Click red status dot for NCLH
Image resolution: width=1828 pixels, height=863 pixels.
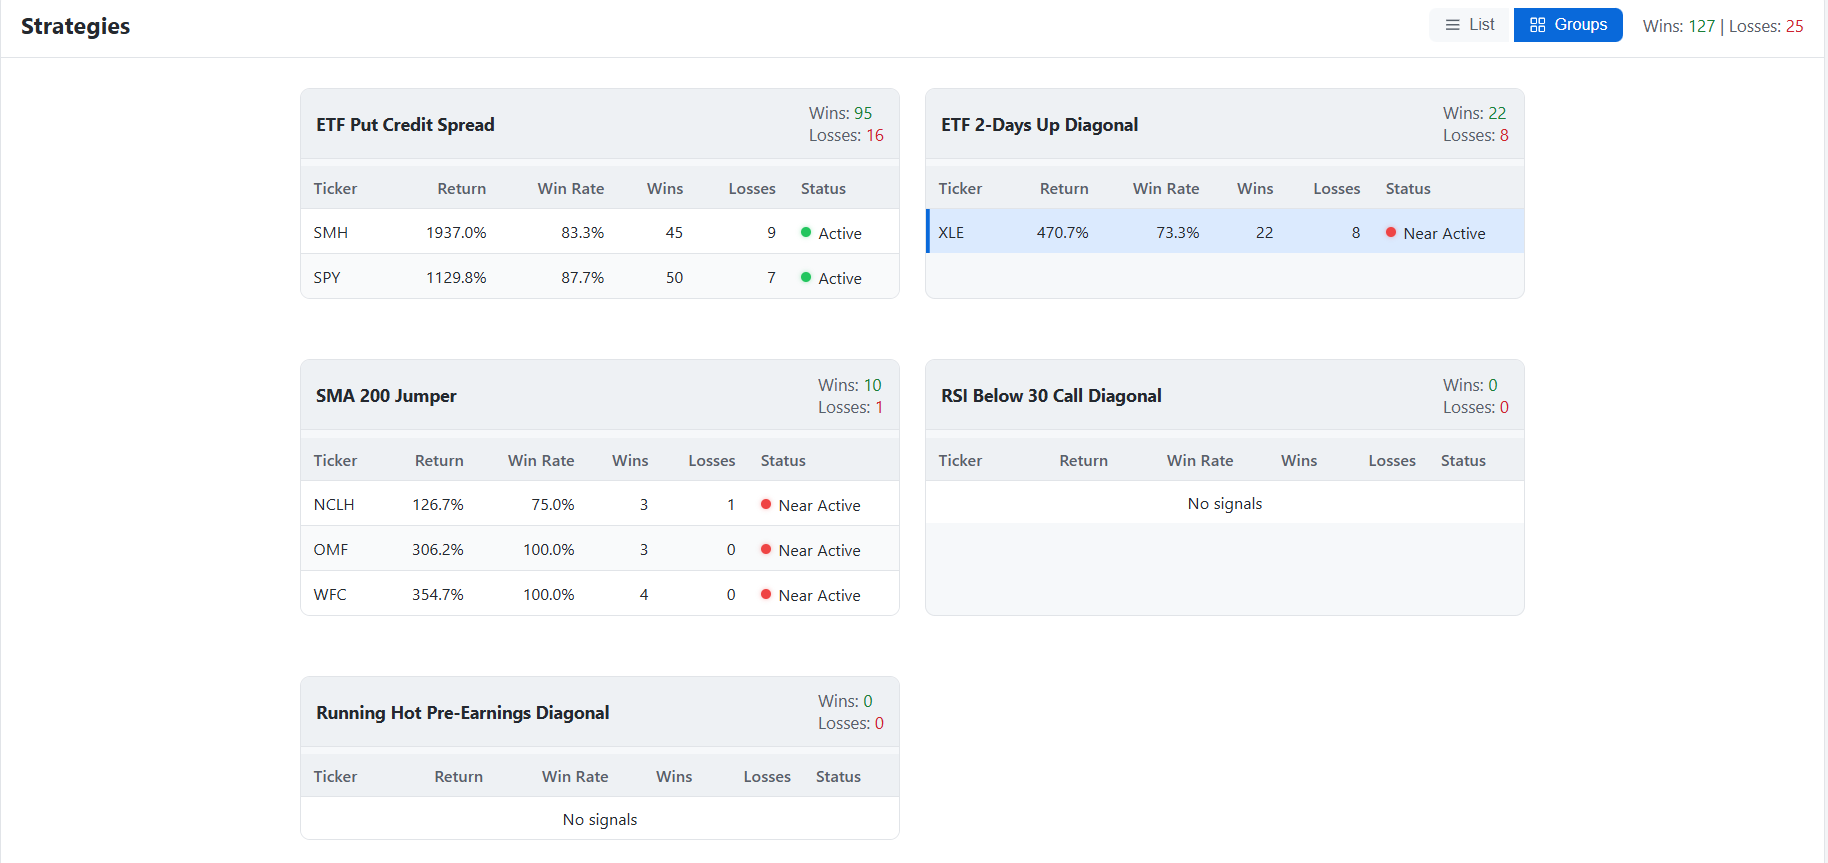click(766, 504)
